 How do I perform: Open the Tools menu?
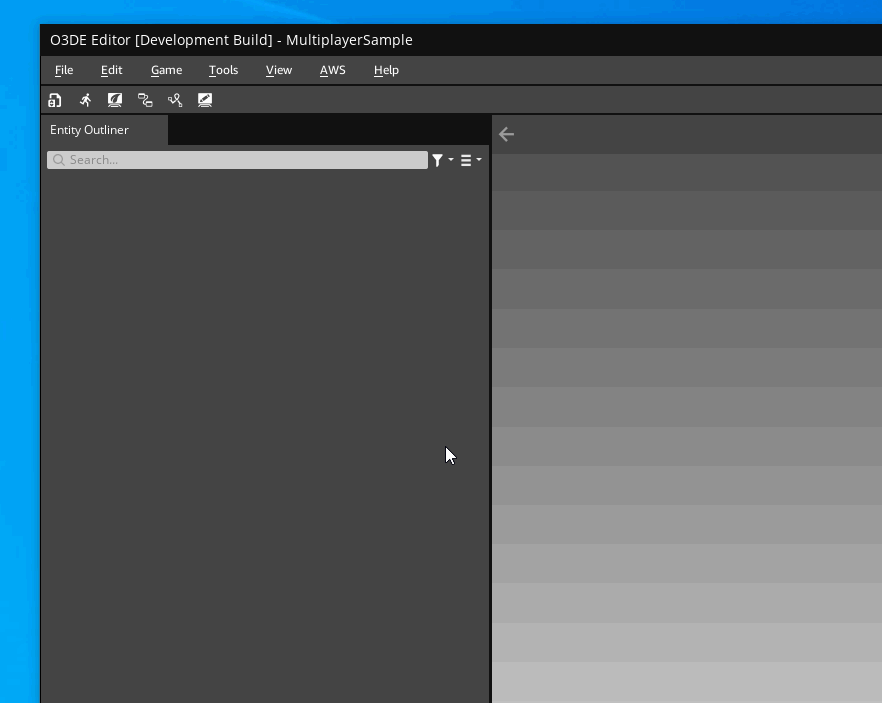coord(223,70)
